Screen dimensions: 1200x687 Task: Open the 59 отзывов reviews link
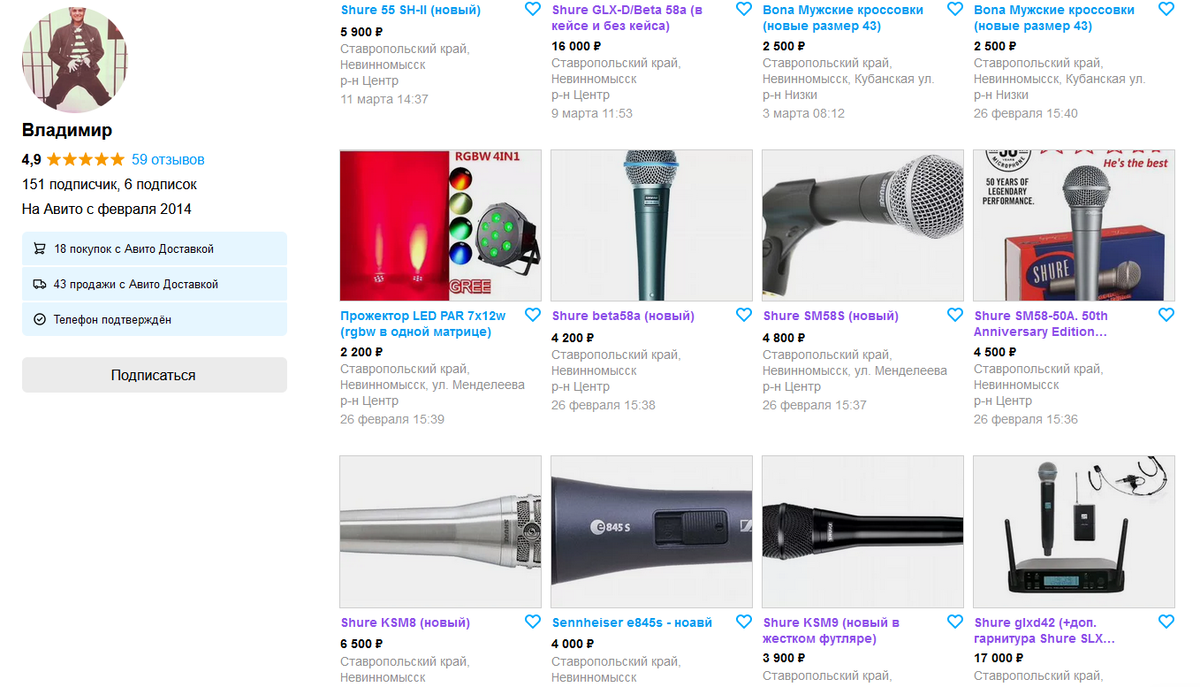click(168, 159)
